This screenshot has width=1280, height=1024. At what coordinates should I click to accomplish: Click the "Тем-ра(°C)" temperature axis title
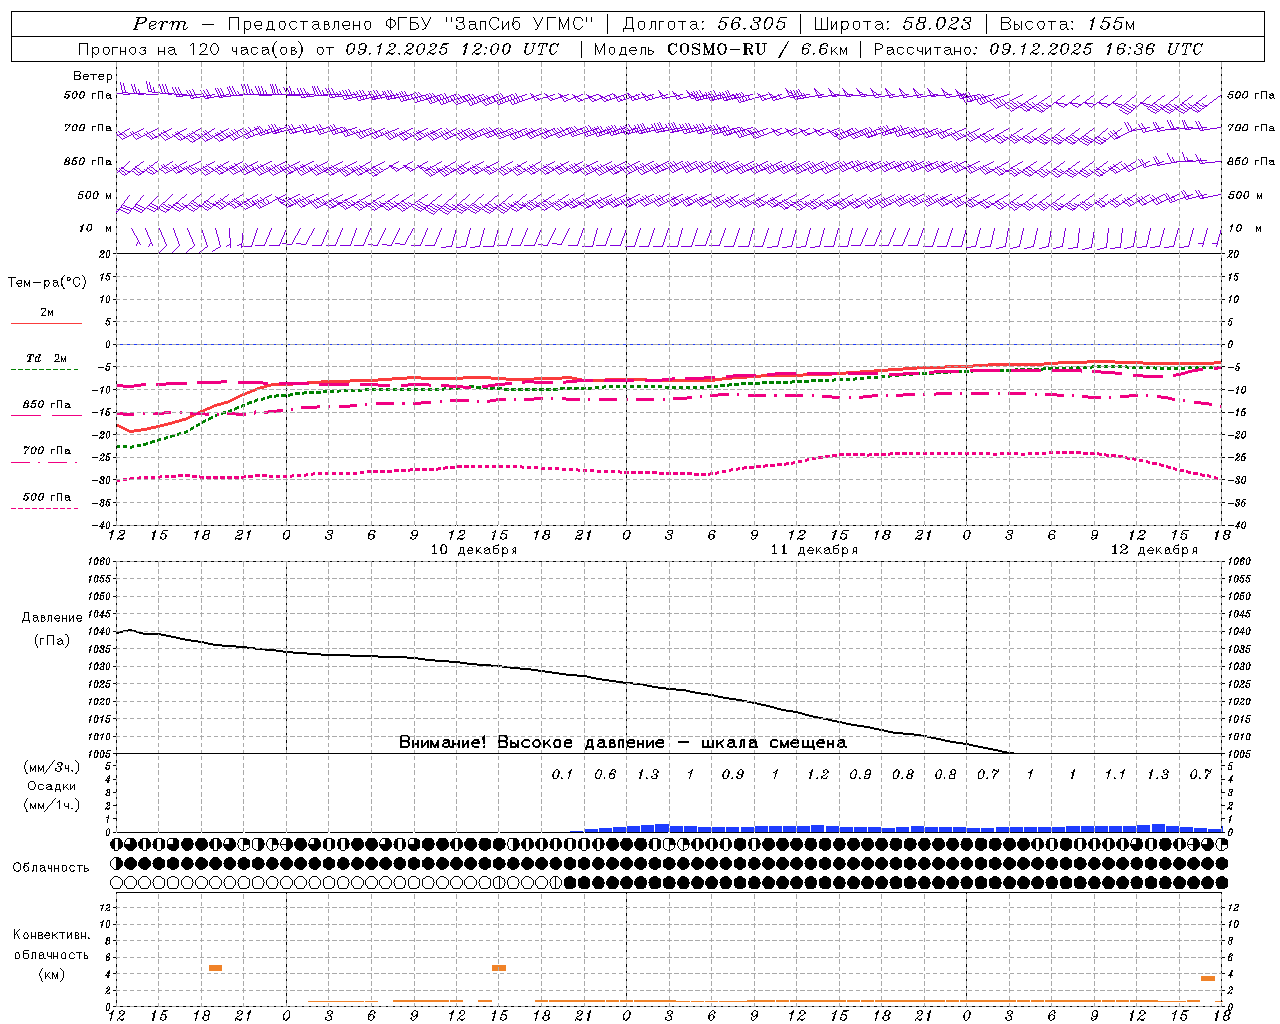coord(47,283)
